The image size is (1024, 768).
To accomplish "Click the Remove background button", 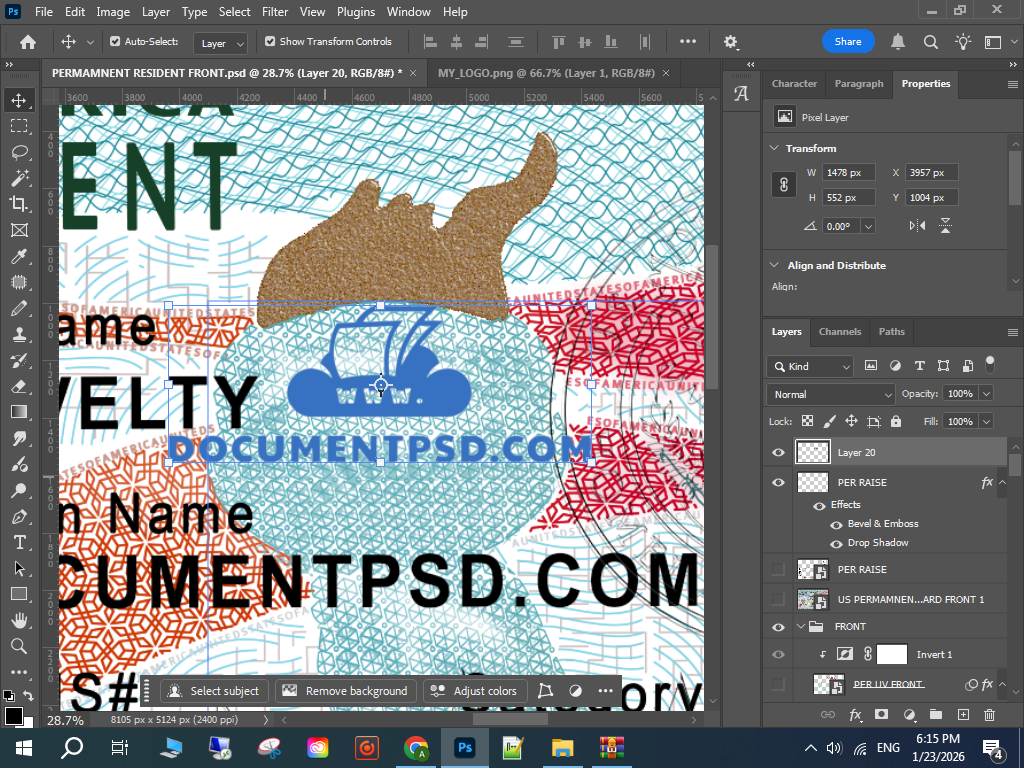I will pyautogui.click(x=346, y=691).
